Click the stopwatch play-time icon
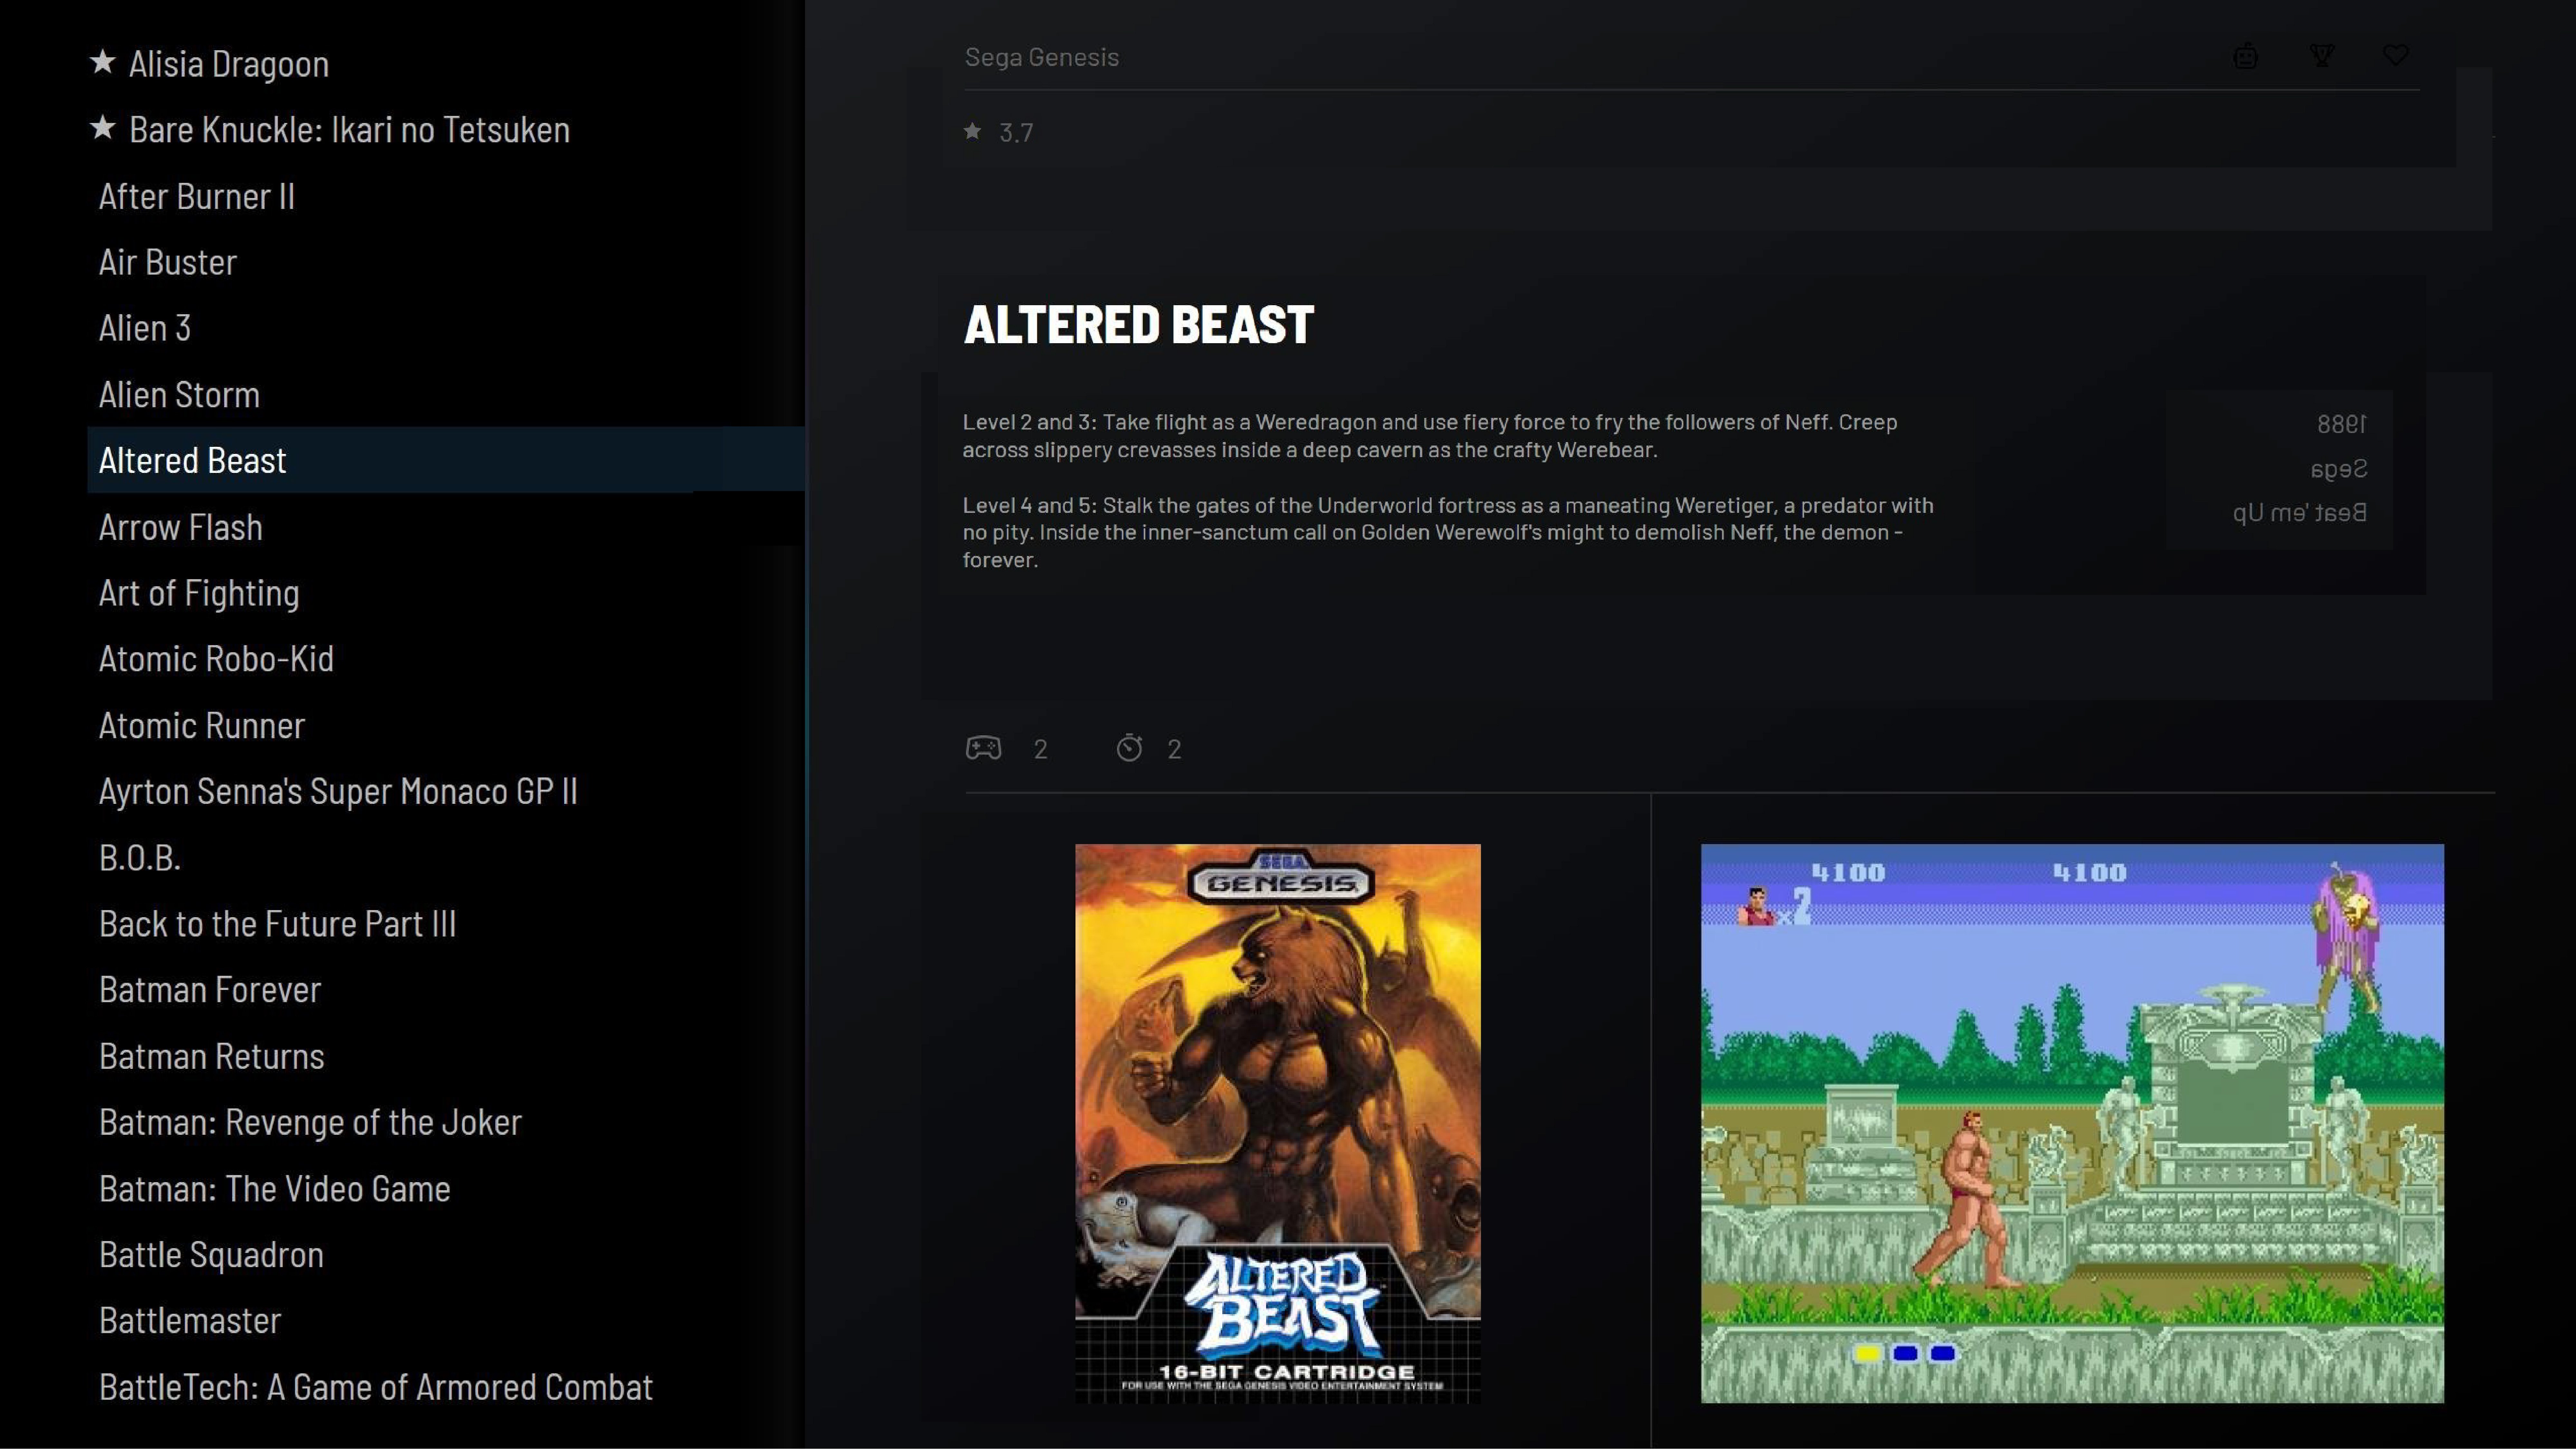2576x1449 pixels. (1129, 748)
